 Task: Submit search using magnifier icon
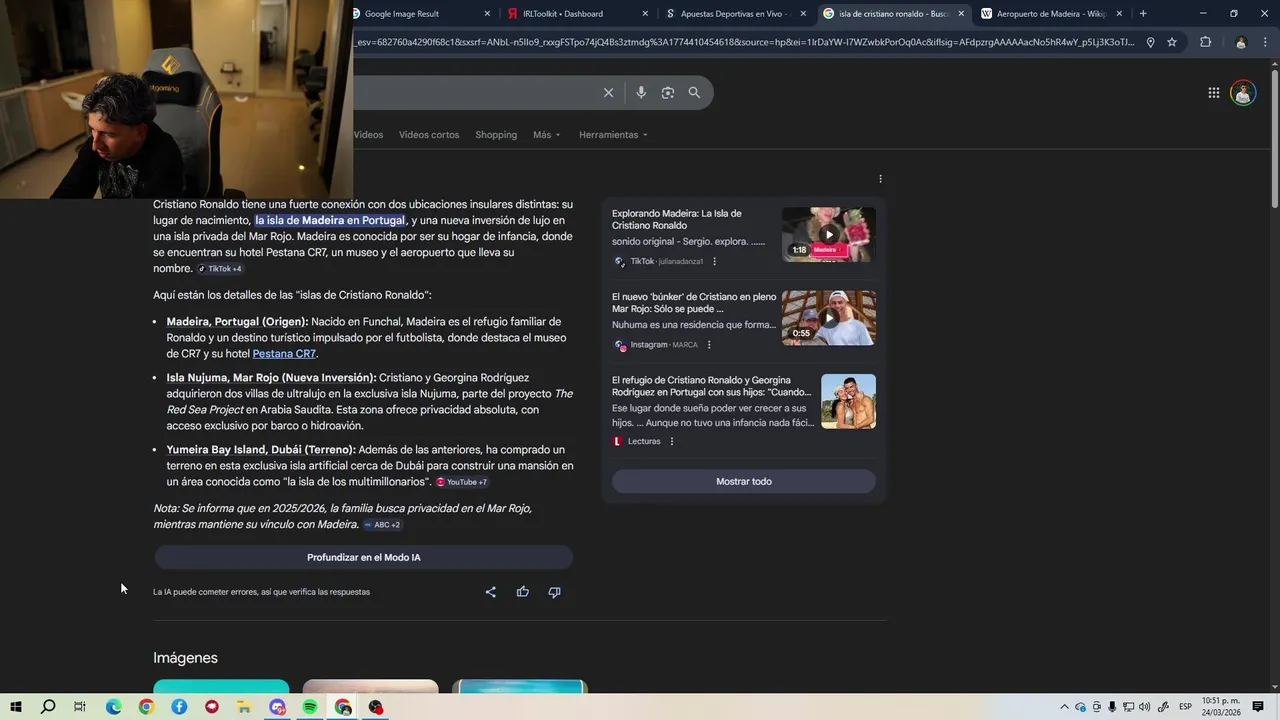694,93
